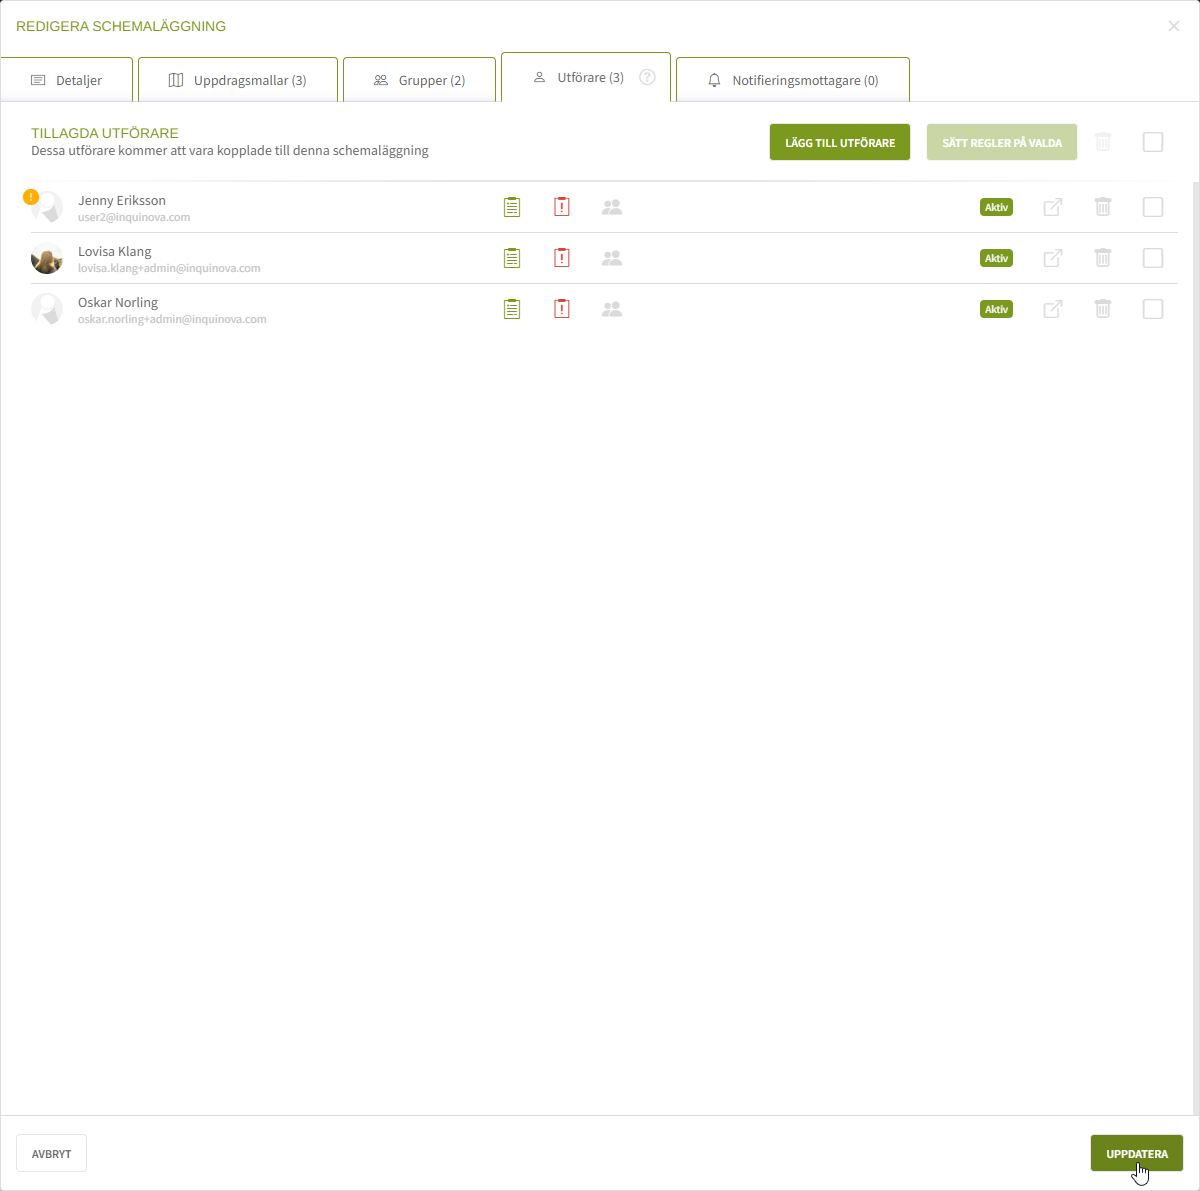Image resolution: width=1200 pixels, height=1191 pixels.
Task: Open groups icon for Oskar Norling
Action: [x=612, y=309]
